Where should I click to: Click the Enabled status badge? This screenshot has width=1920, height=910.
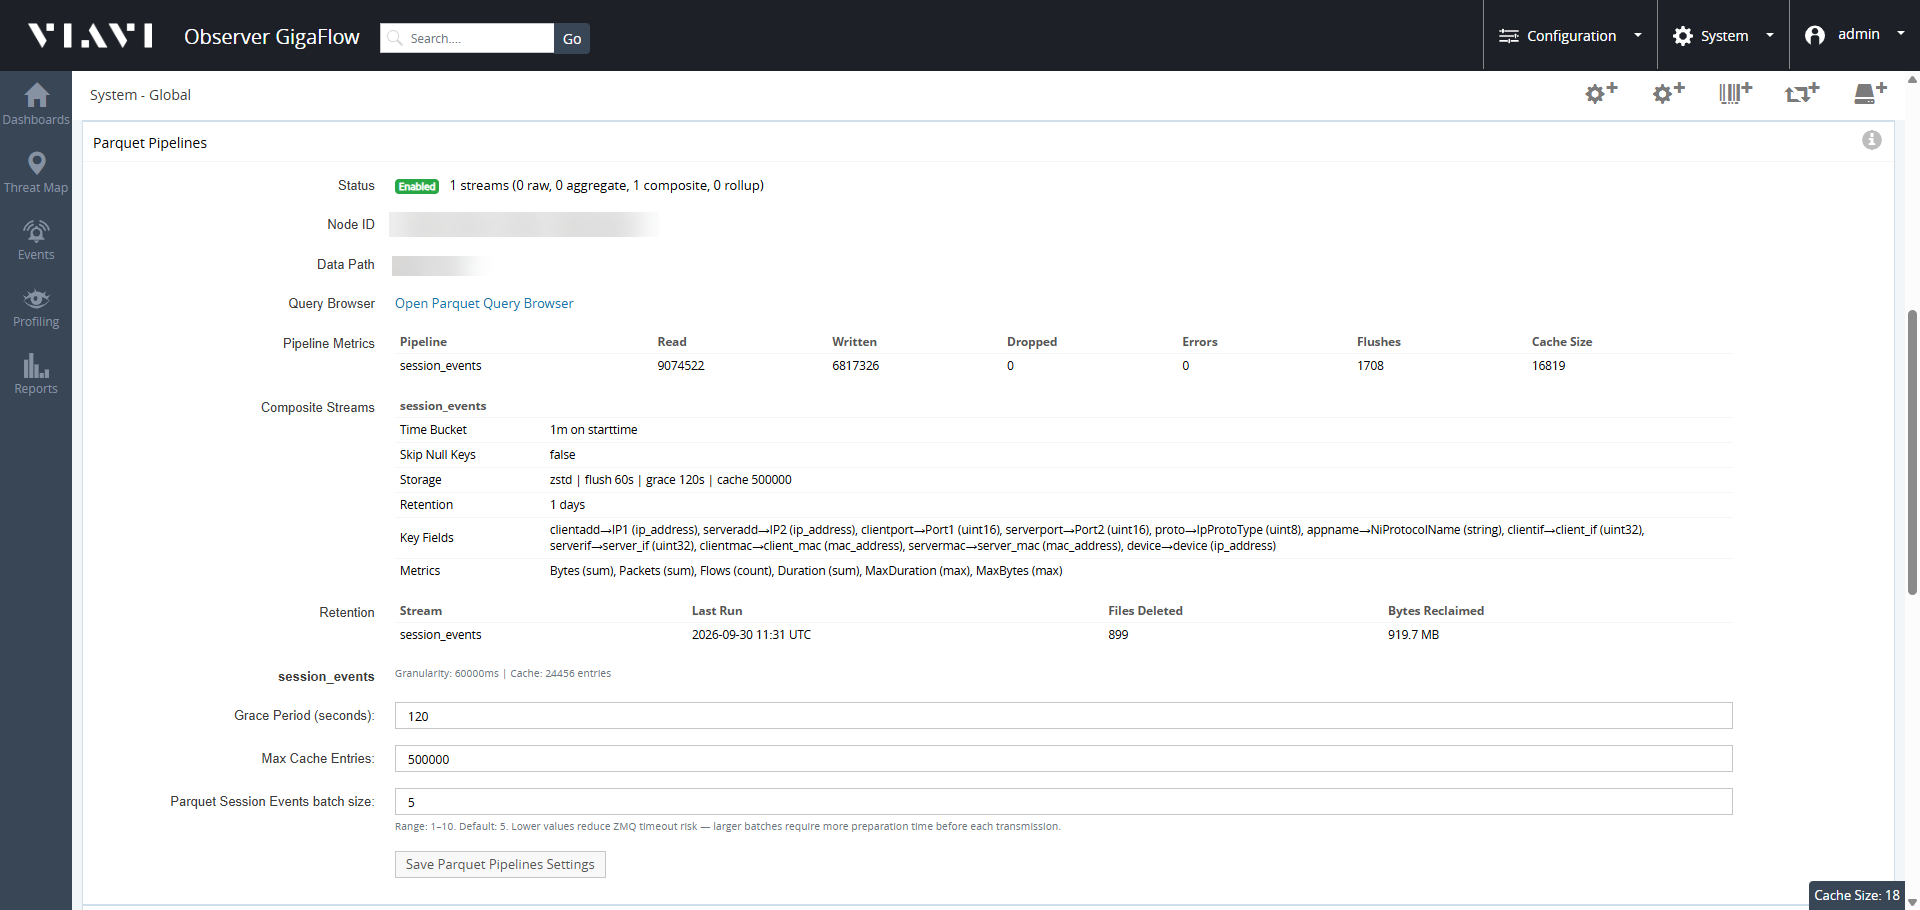point(417,186)
